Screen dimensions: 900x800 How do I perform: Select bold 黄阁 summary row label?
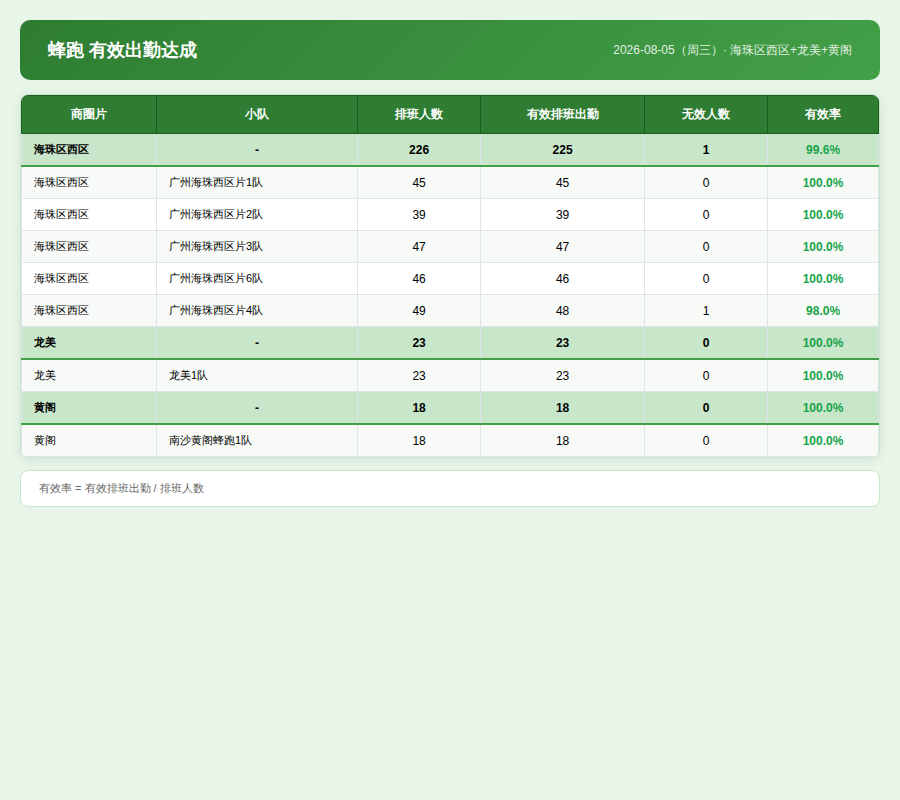pos(45,407)
